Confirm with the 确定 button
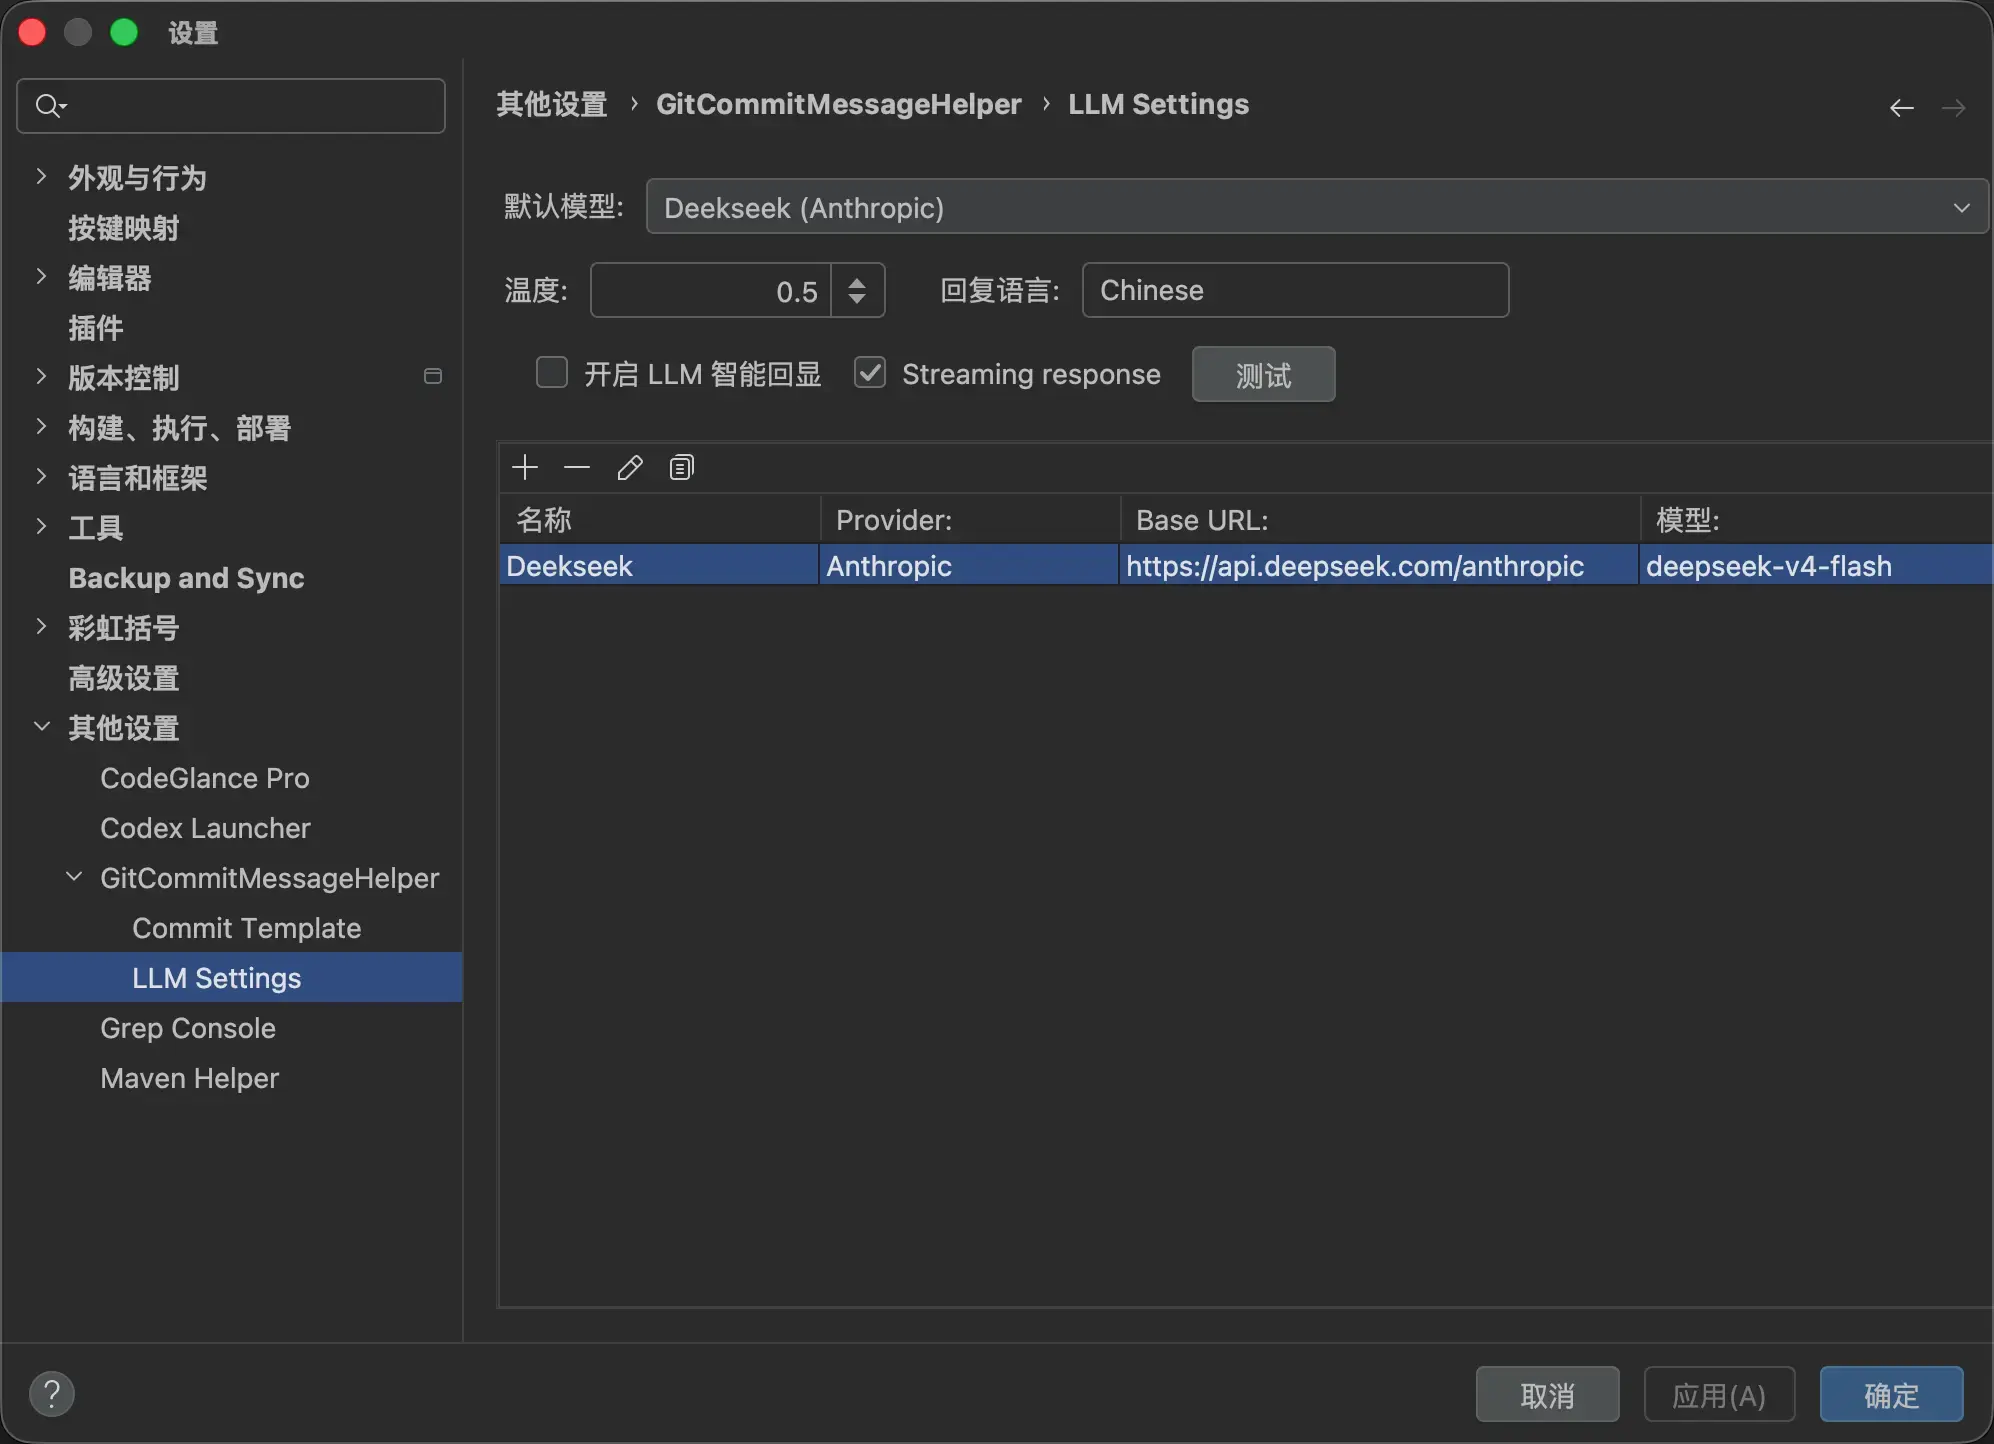This screenshot has width=1994, height=1444. point(1892,1394)
